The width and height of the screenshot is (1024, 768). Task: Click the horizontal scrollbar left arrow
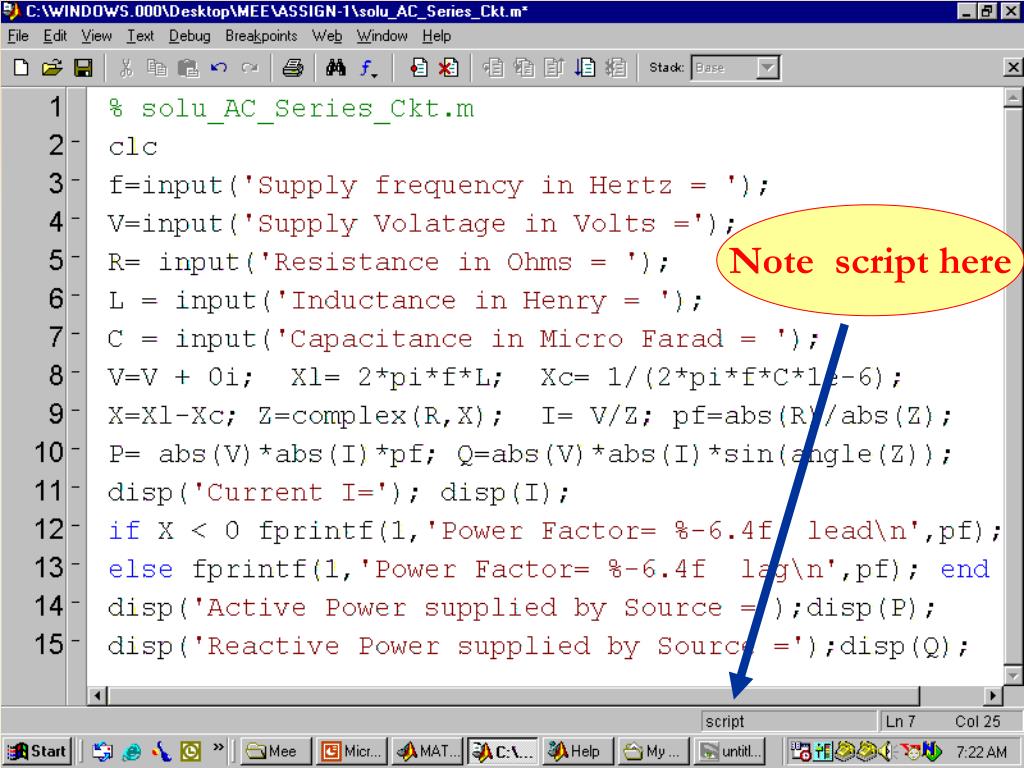coord(97,696)
